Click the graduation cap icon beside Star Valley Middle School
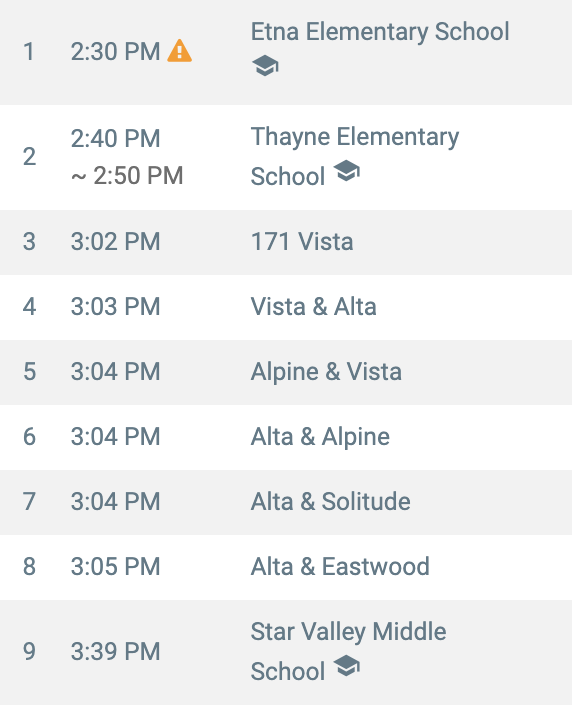The image size is (572, 716). click(x=346, y=665)
